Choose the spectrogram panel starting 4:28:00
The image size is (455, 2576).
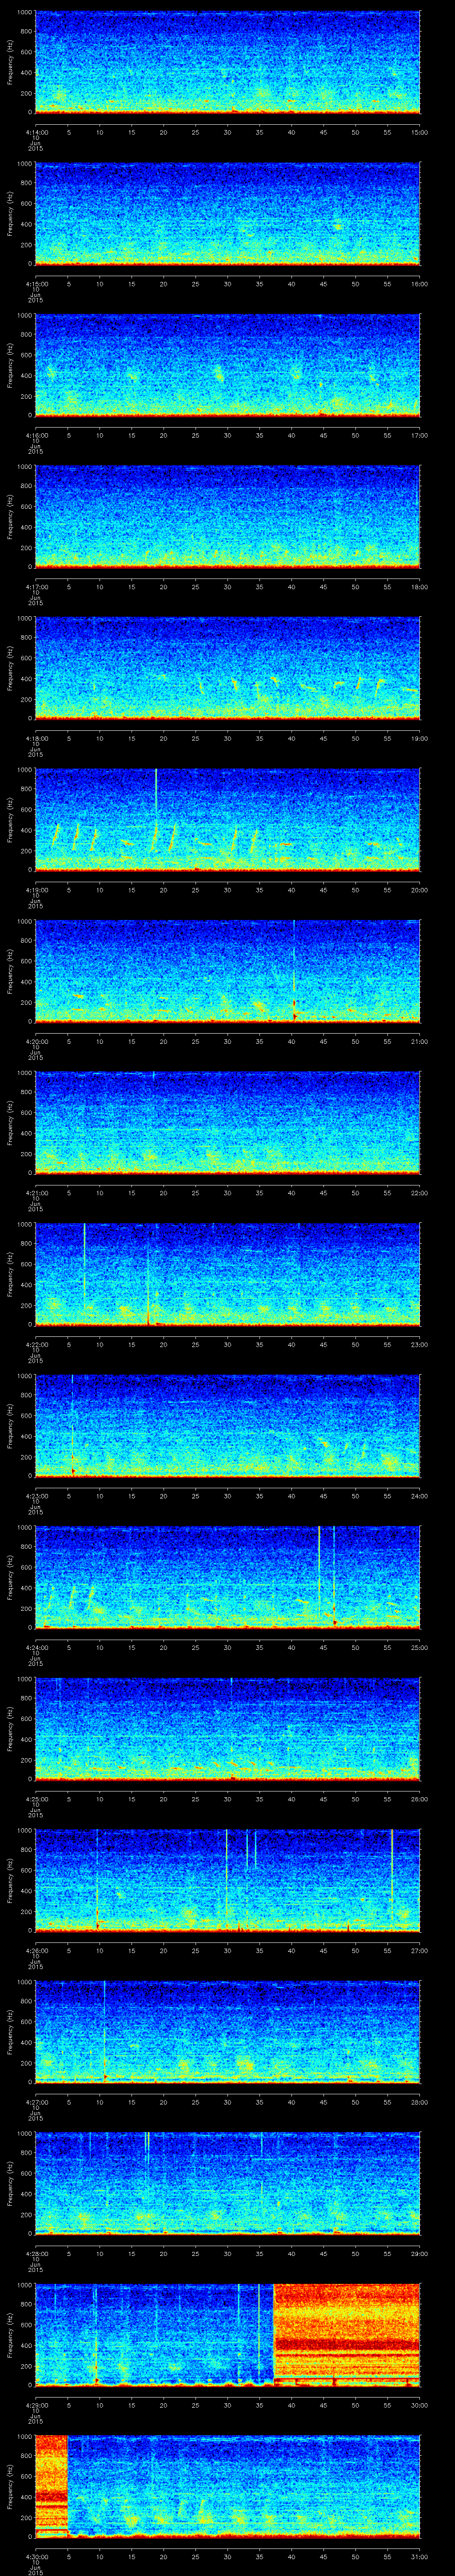coord(227,2184)
